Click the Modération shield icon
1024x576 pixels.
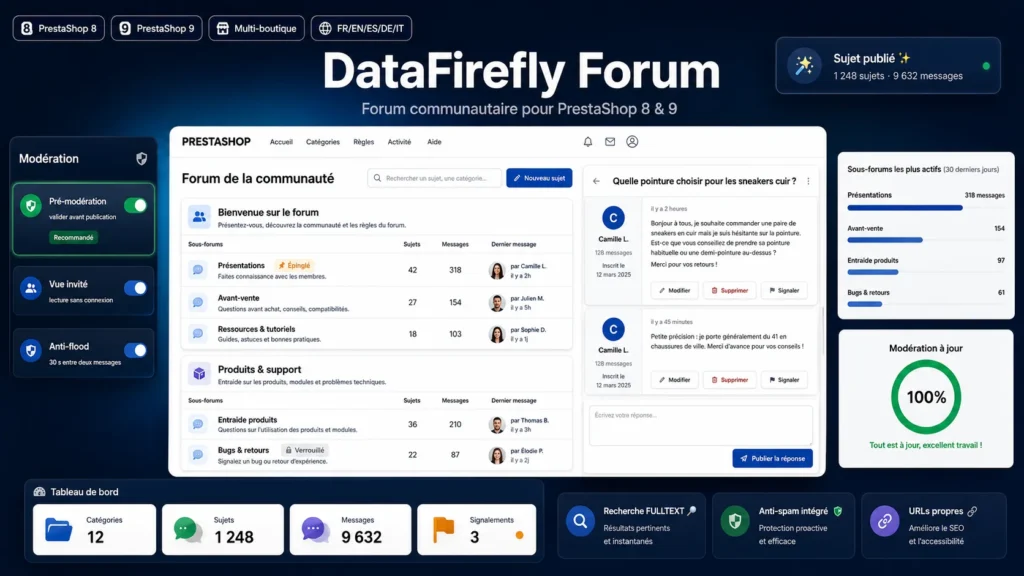(x=142, y=159)
